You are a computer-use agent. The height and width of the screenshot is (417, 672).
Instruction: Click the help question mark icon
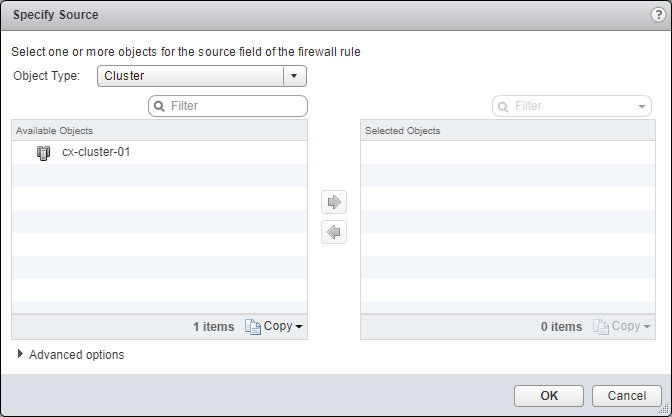(657, 15)
